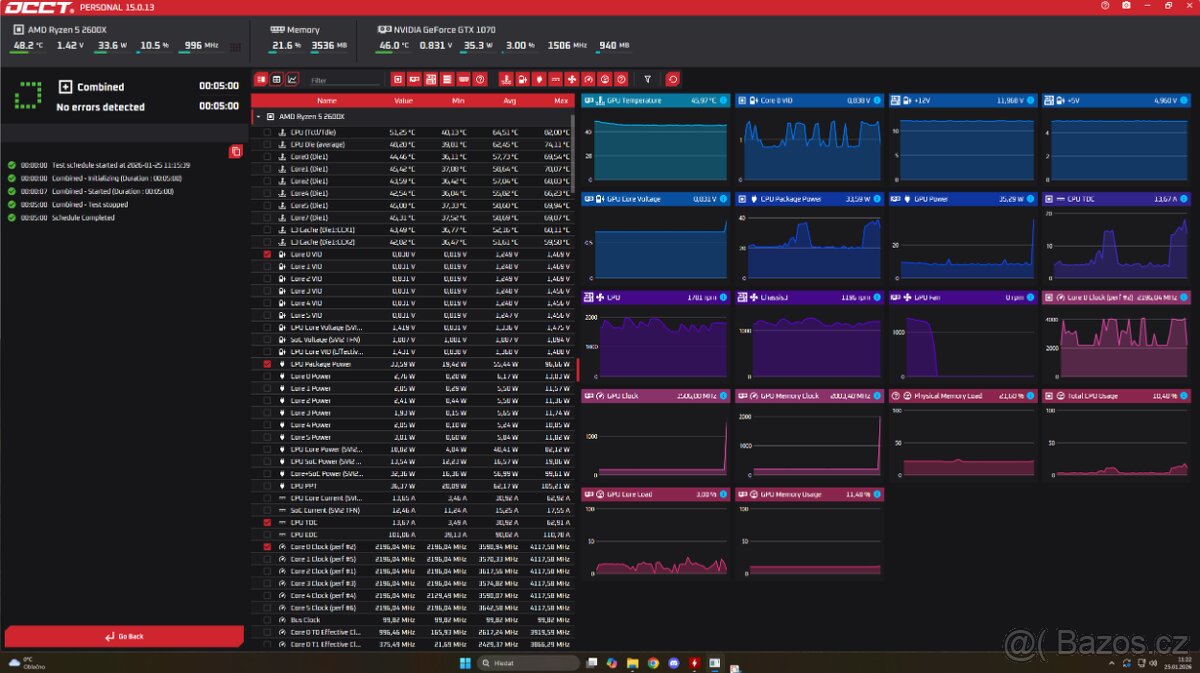Open the Windows Start menu
Image resolution: width=1200 pixels, height=673 pixels.
(462, 663)
